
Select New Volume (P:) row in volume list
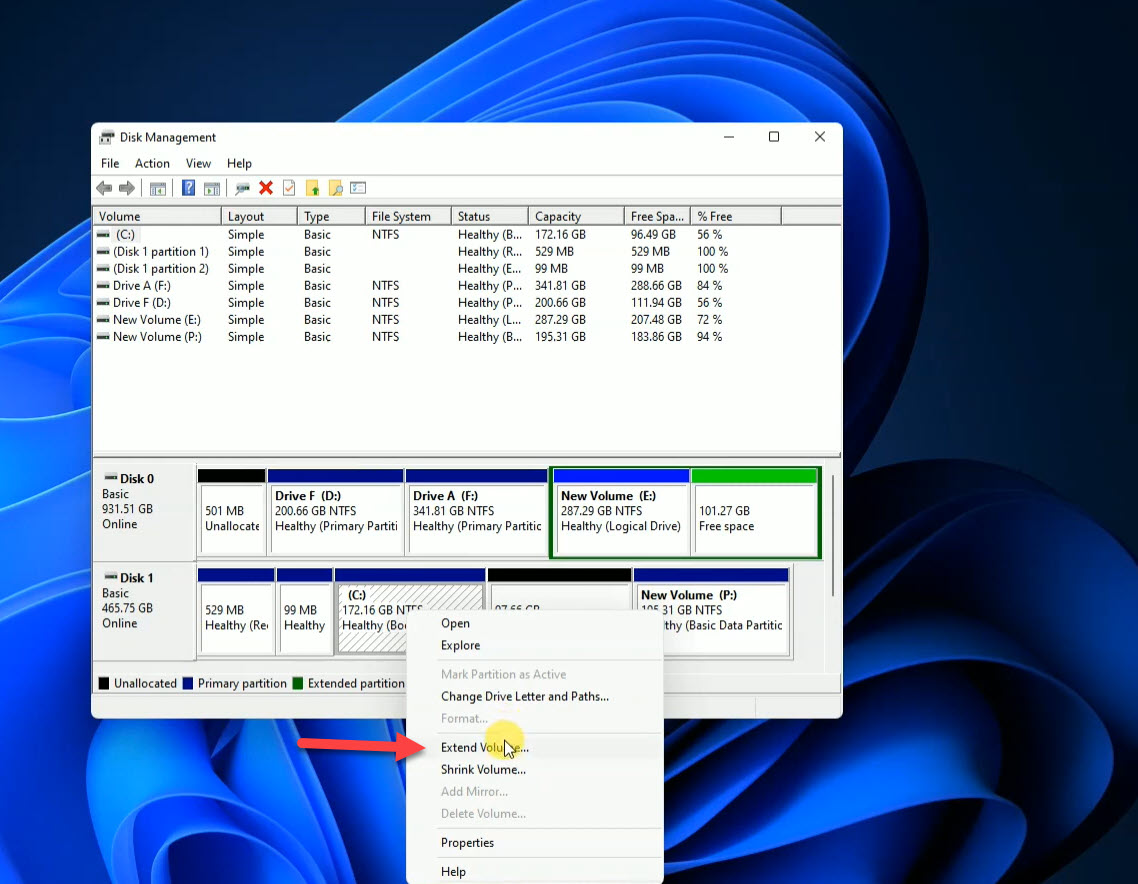[157, 337]
